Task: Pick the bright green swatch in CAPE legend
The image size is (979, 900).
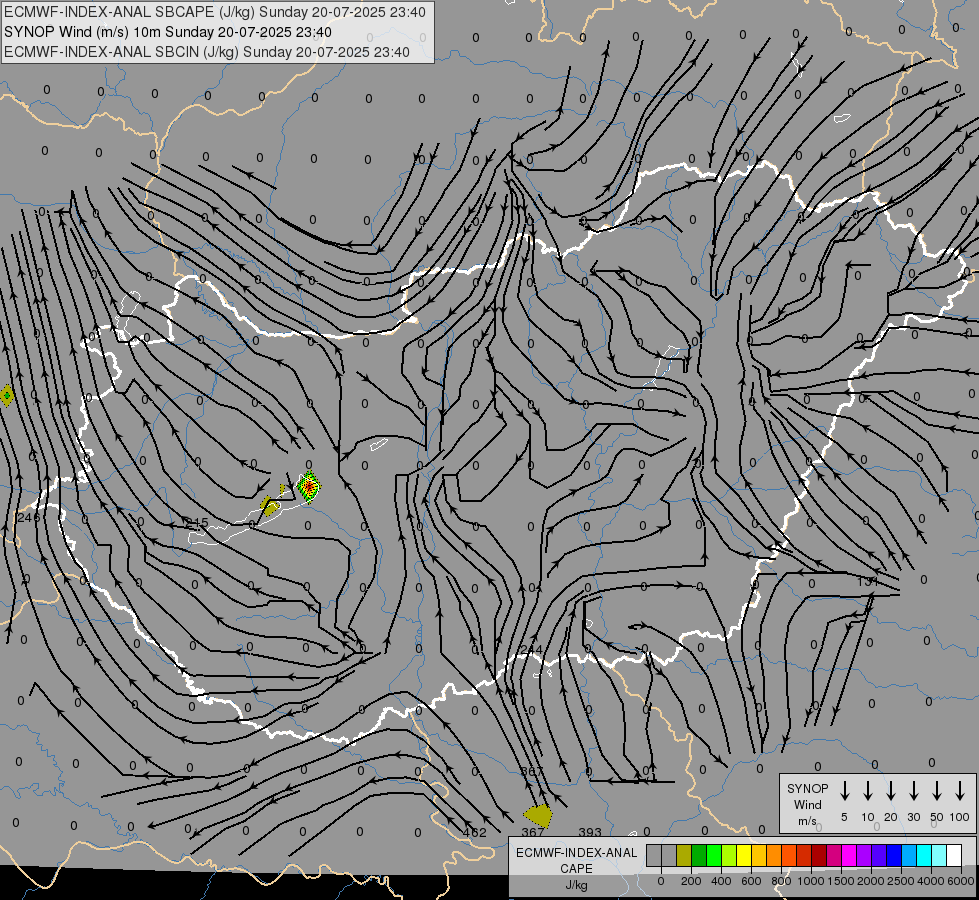Action: (714, 856)
